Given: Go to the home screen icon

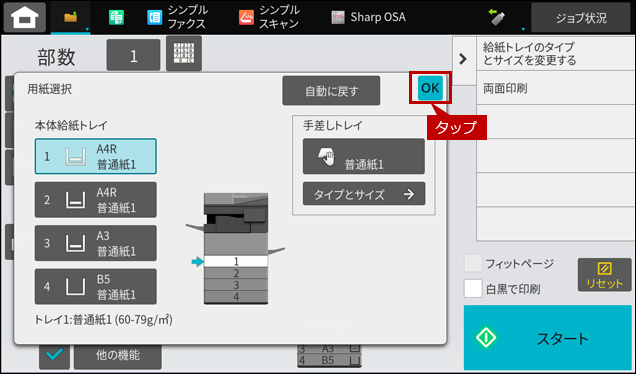Looking at the screenshot, I should click(25, 17).
